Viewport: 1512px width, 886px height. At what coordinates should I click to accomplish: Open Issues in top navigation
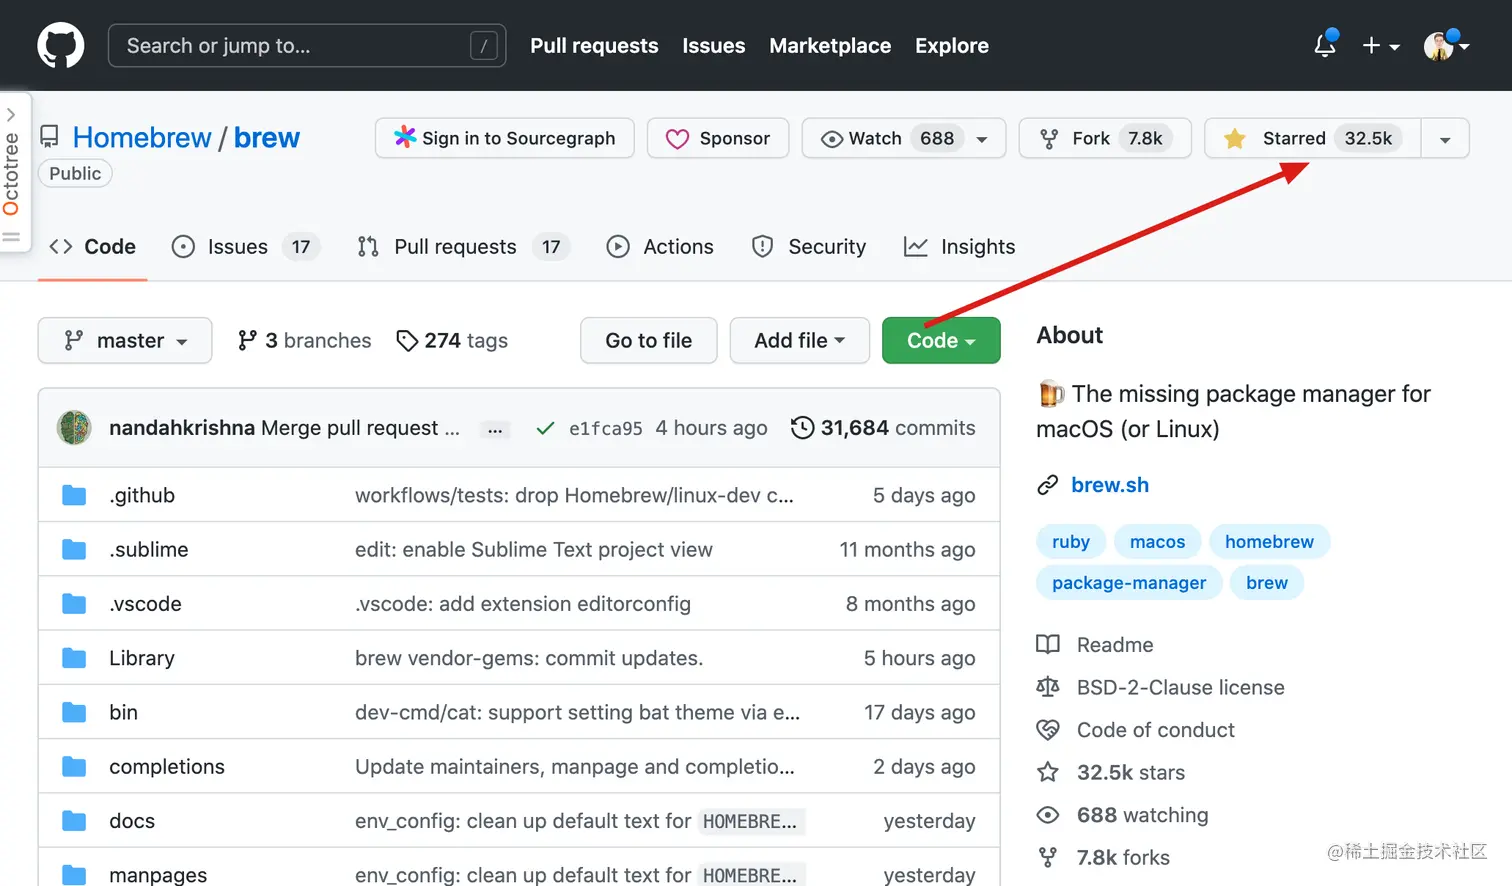[x=714, y=46]
